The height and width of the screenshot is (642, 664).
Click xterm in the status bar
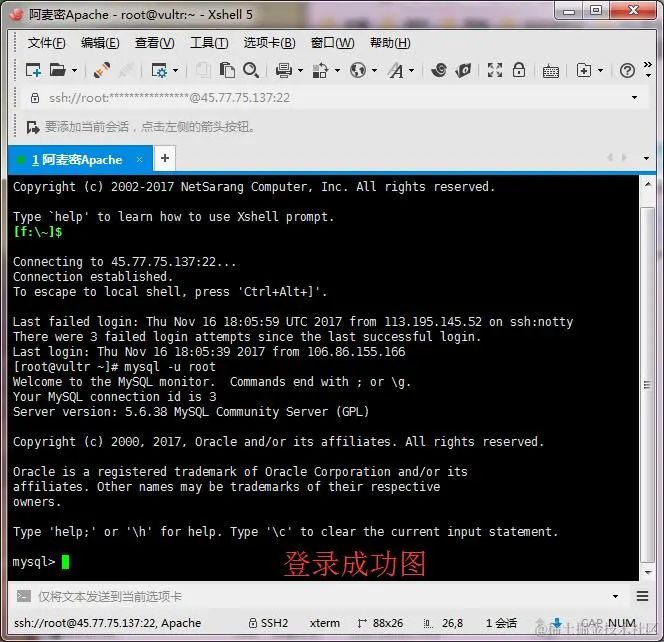324,623
